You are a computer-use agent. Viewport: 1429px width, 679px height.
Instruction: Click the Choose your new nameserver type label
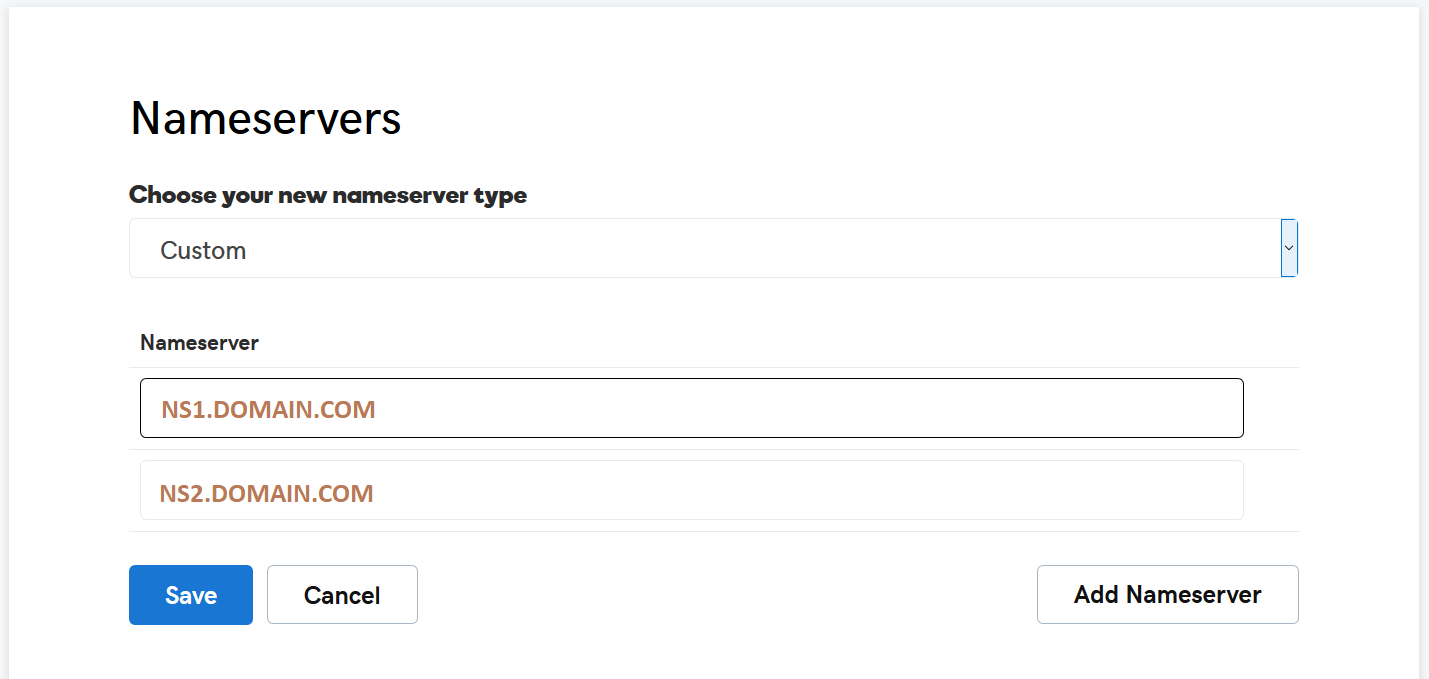(x=328, y=195)
